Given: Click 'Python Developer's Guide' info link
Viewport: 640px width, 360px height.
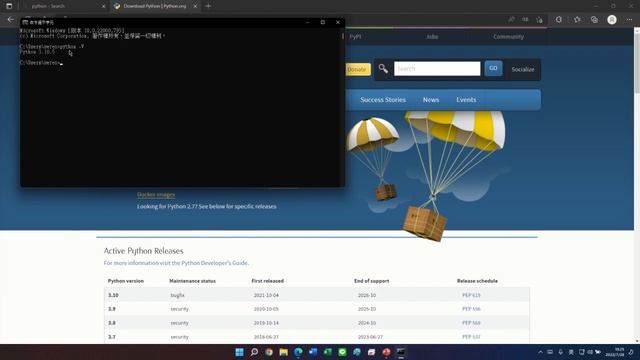Looking at the screenshot, I should tap(215, 263).
